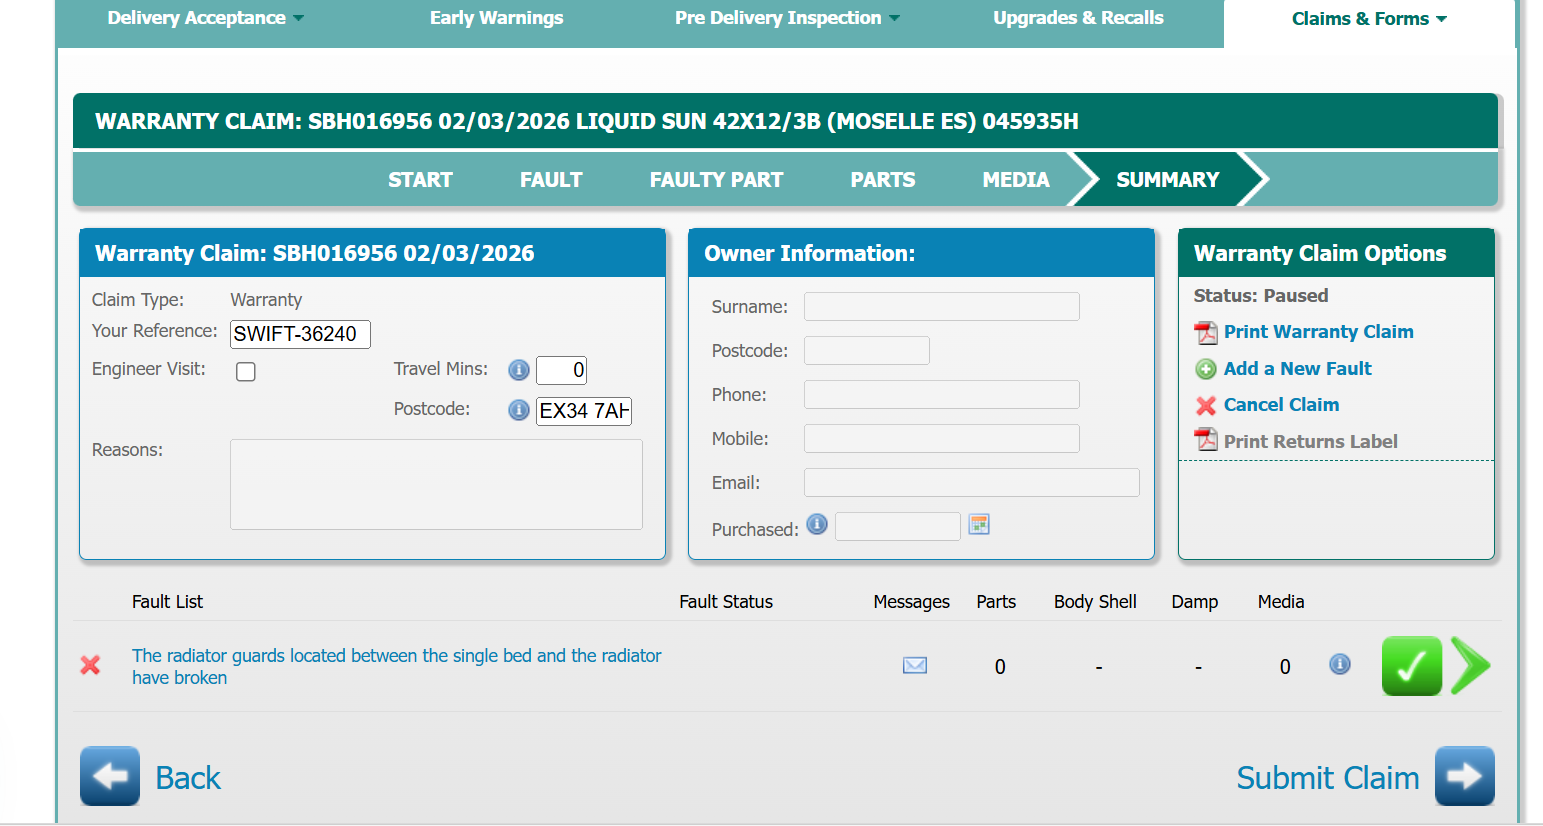Open the Purchased date calendar picker

(x=978, y=525)
